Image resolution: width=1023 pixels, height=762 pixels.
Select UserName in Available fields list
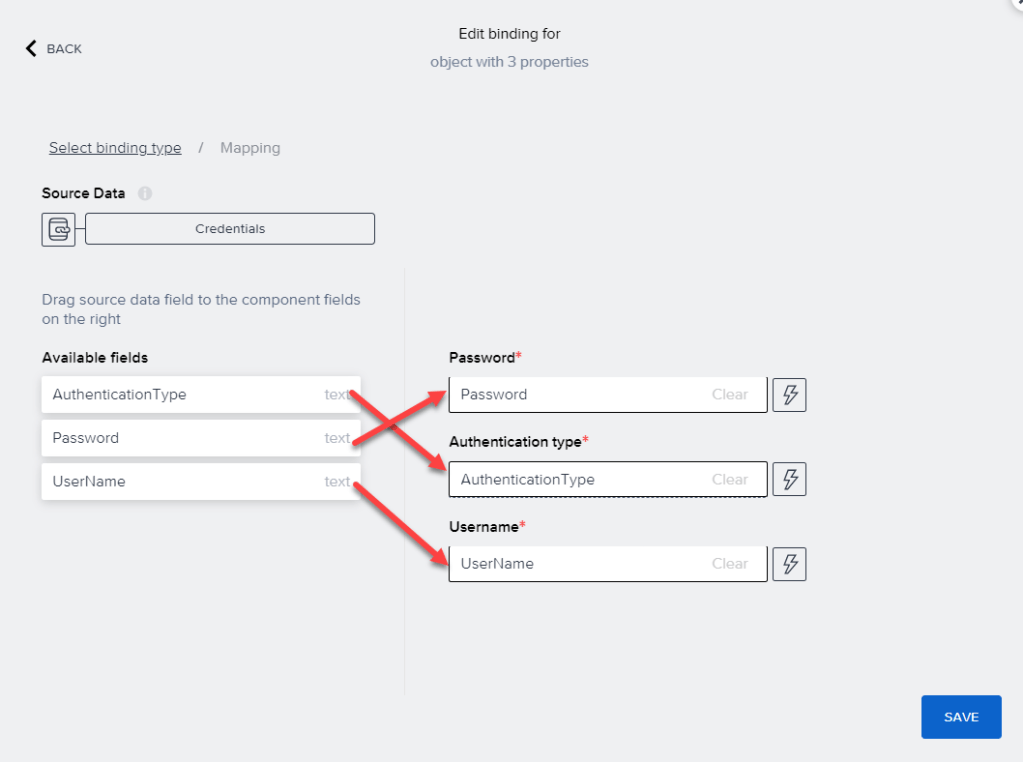tap(180, 482)
